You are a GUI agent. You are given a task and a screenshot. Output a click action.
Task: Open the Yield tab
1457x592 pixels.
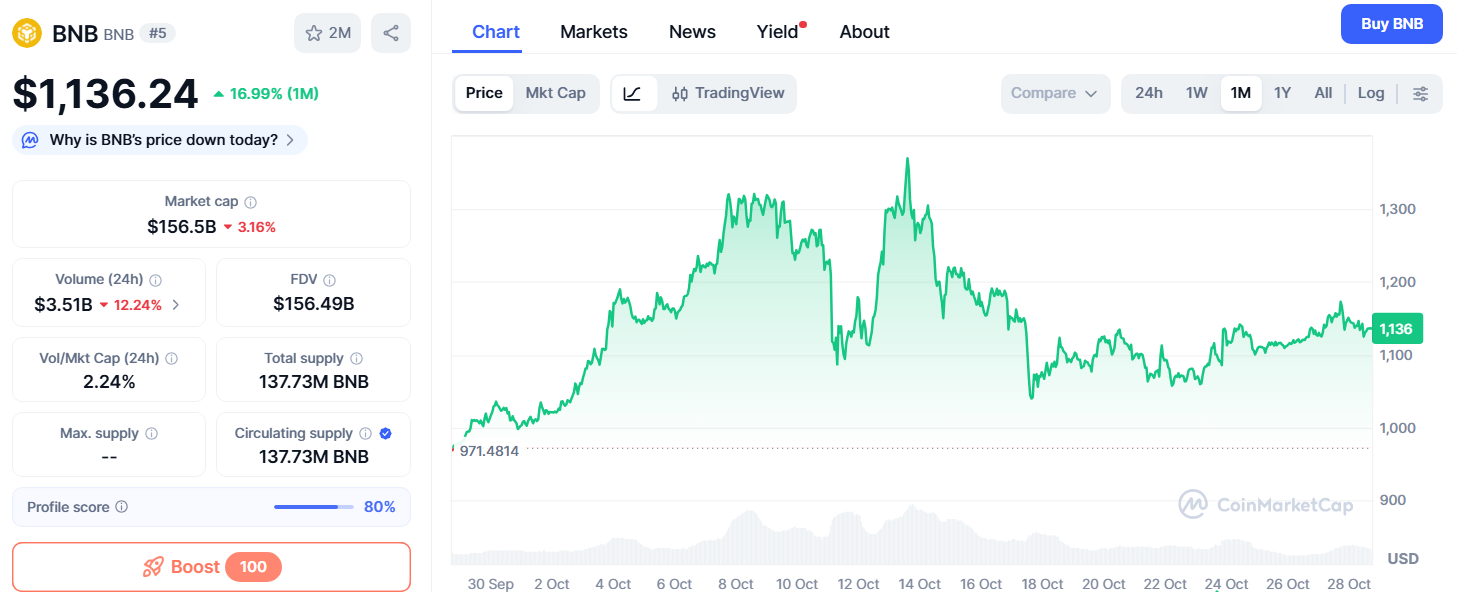tap(777, 32)
